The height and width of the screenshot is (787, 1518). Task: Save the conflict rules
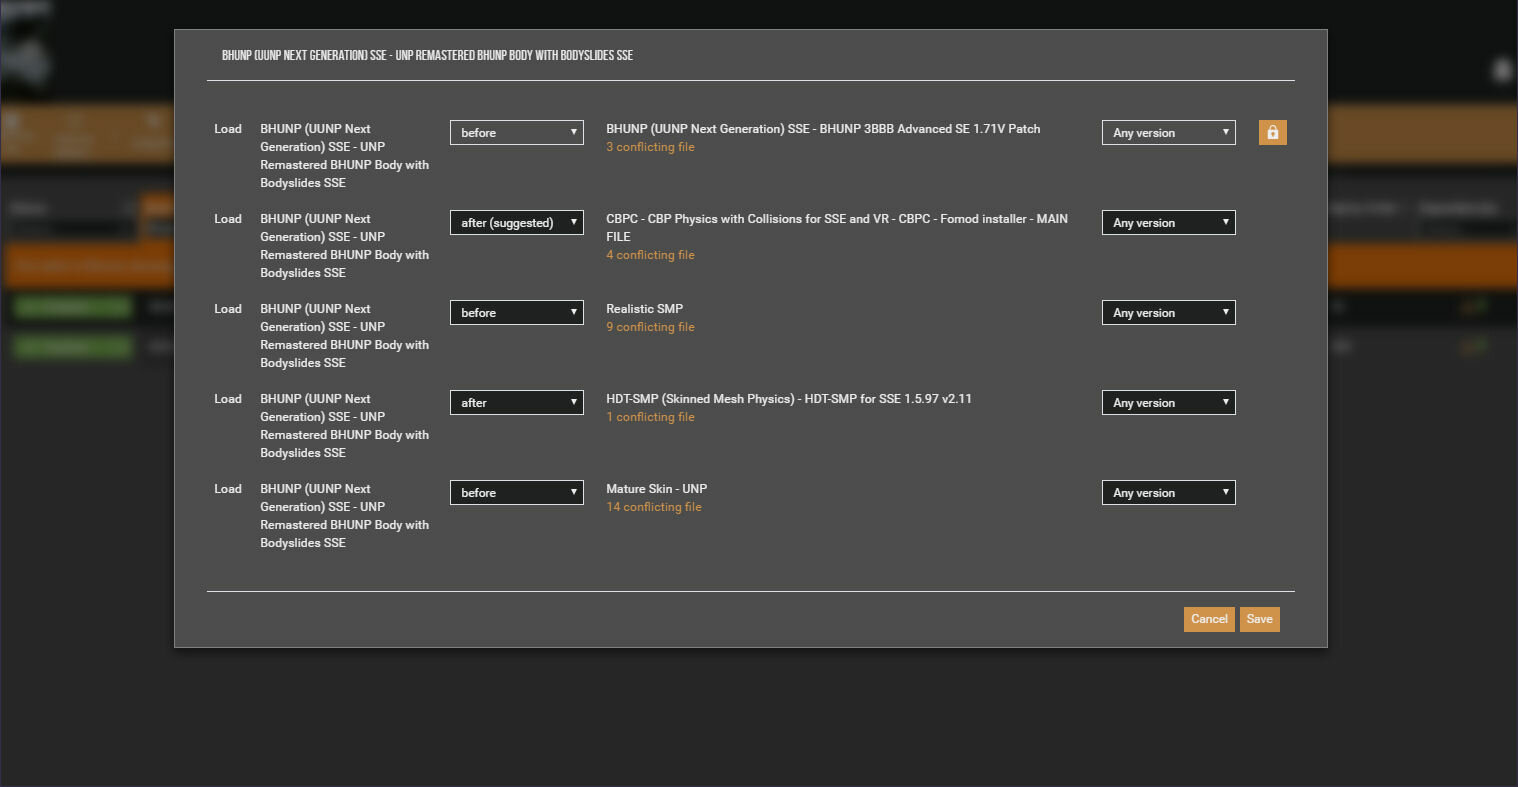tap(1260, 619)
